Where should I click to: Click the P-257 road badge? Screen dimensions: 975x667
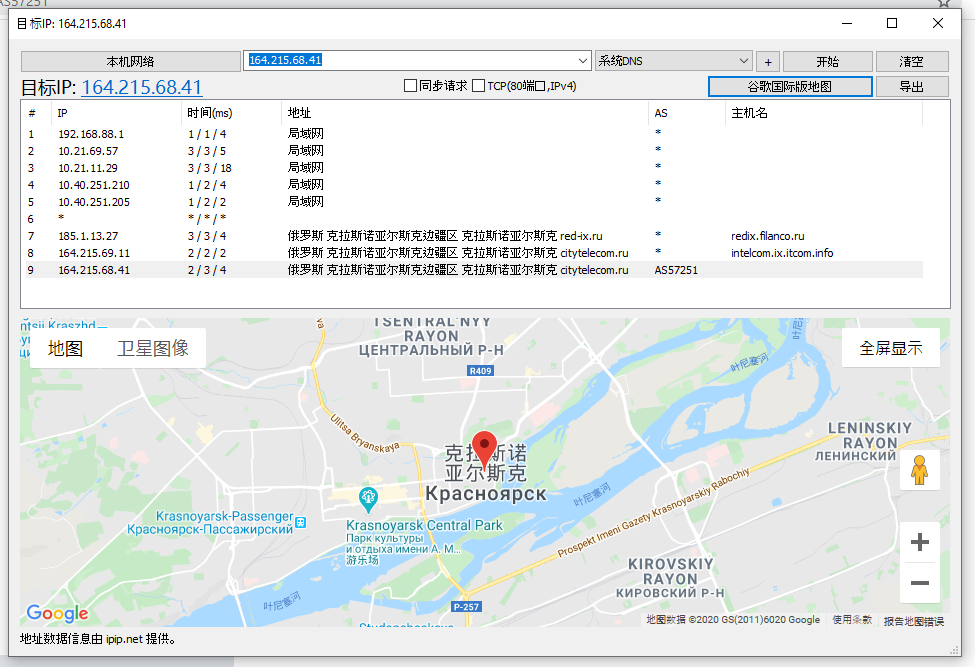pos(466,607)
